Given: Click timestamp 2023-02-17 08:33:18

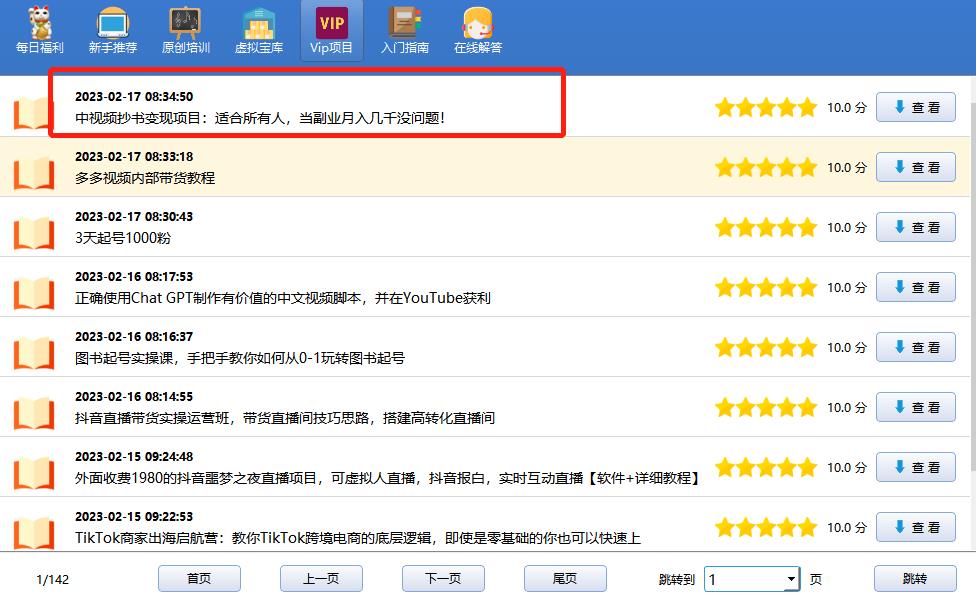Looking at the screenshot, I should click(134, 156).
